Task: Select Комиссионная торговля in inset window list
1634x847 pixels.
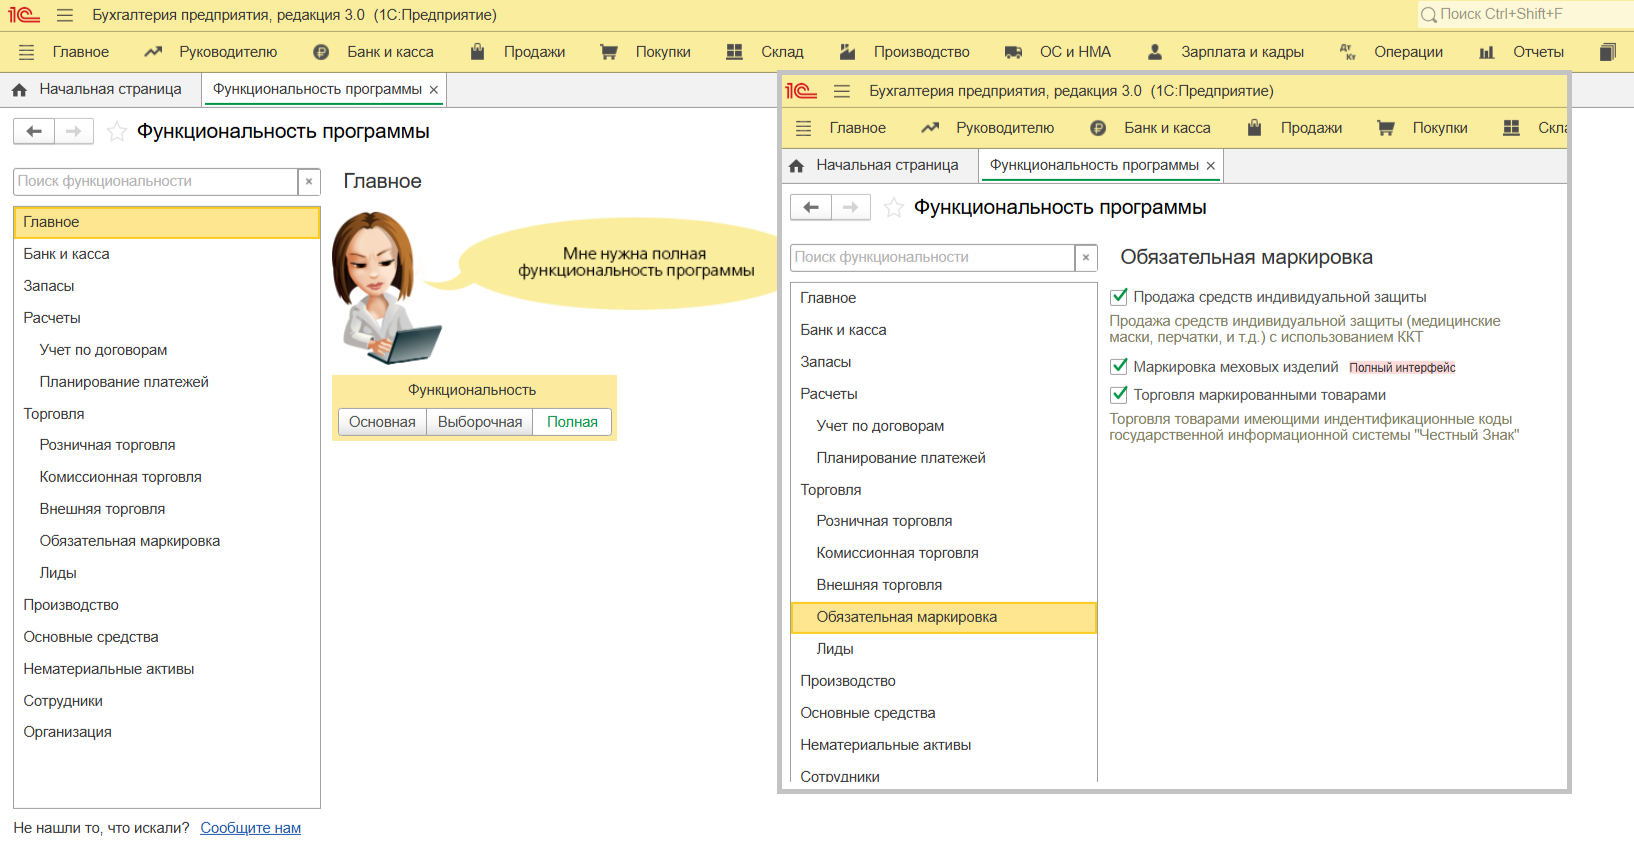Action: (x=944, y=553)
